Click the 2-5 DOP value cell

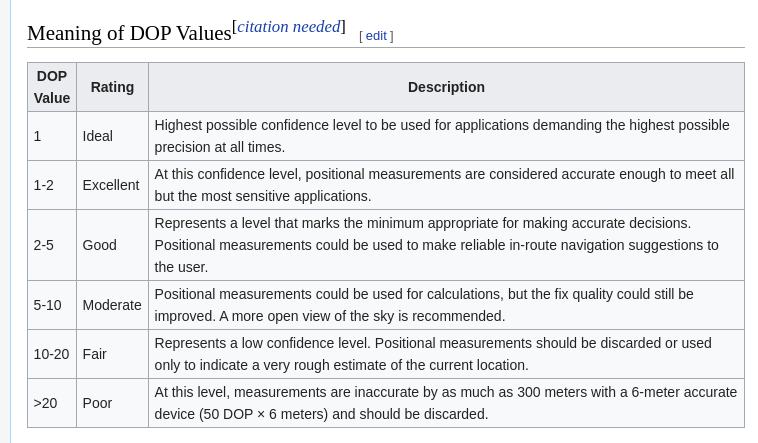pyautogui.click(x=44, y=245)
